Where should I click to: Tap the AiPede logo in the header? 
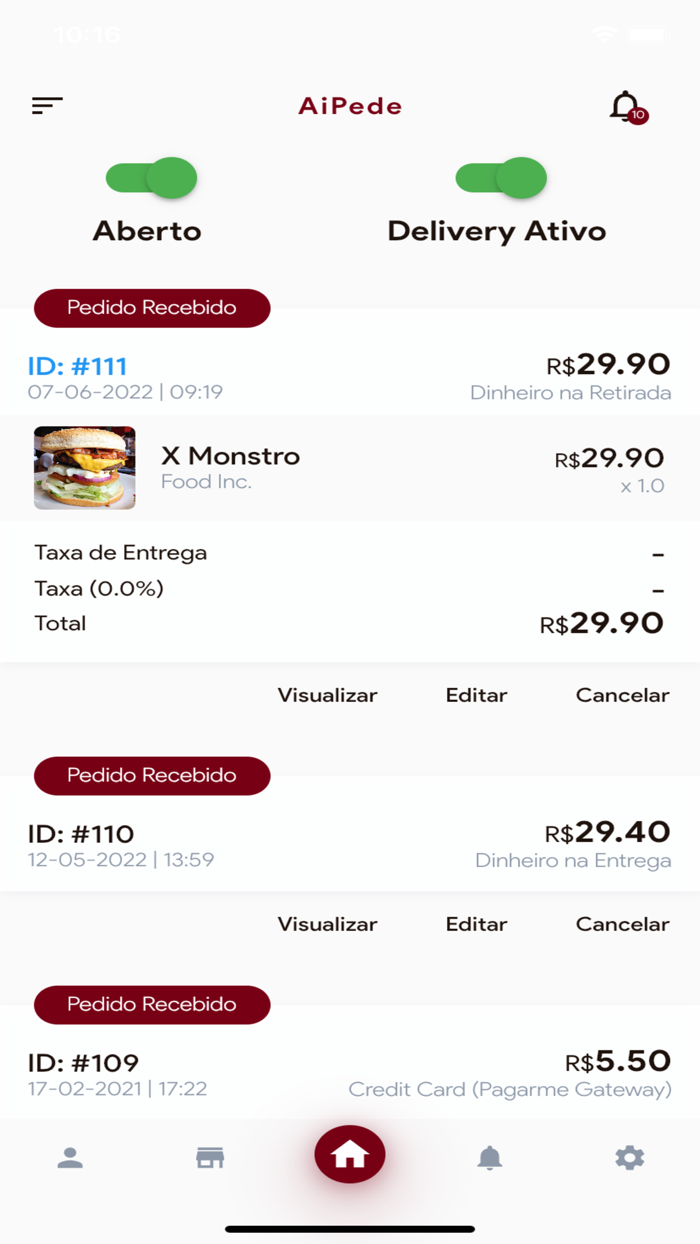[x=350, y=106]
